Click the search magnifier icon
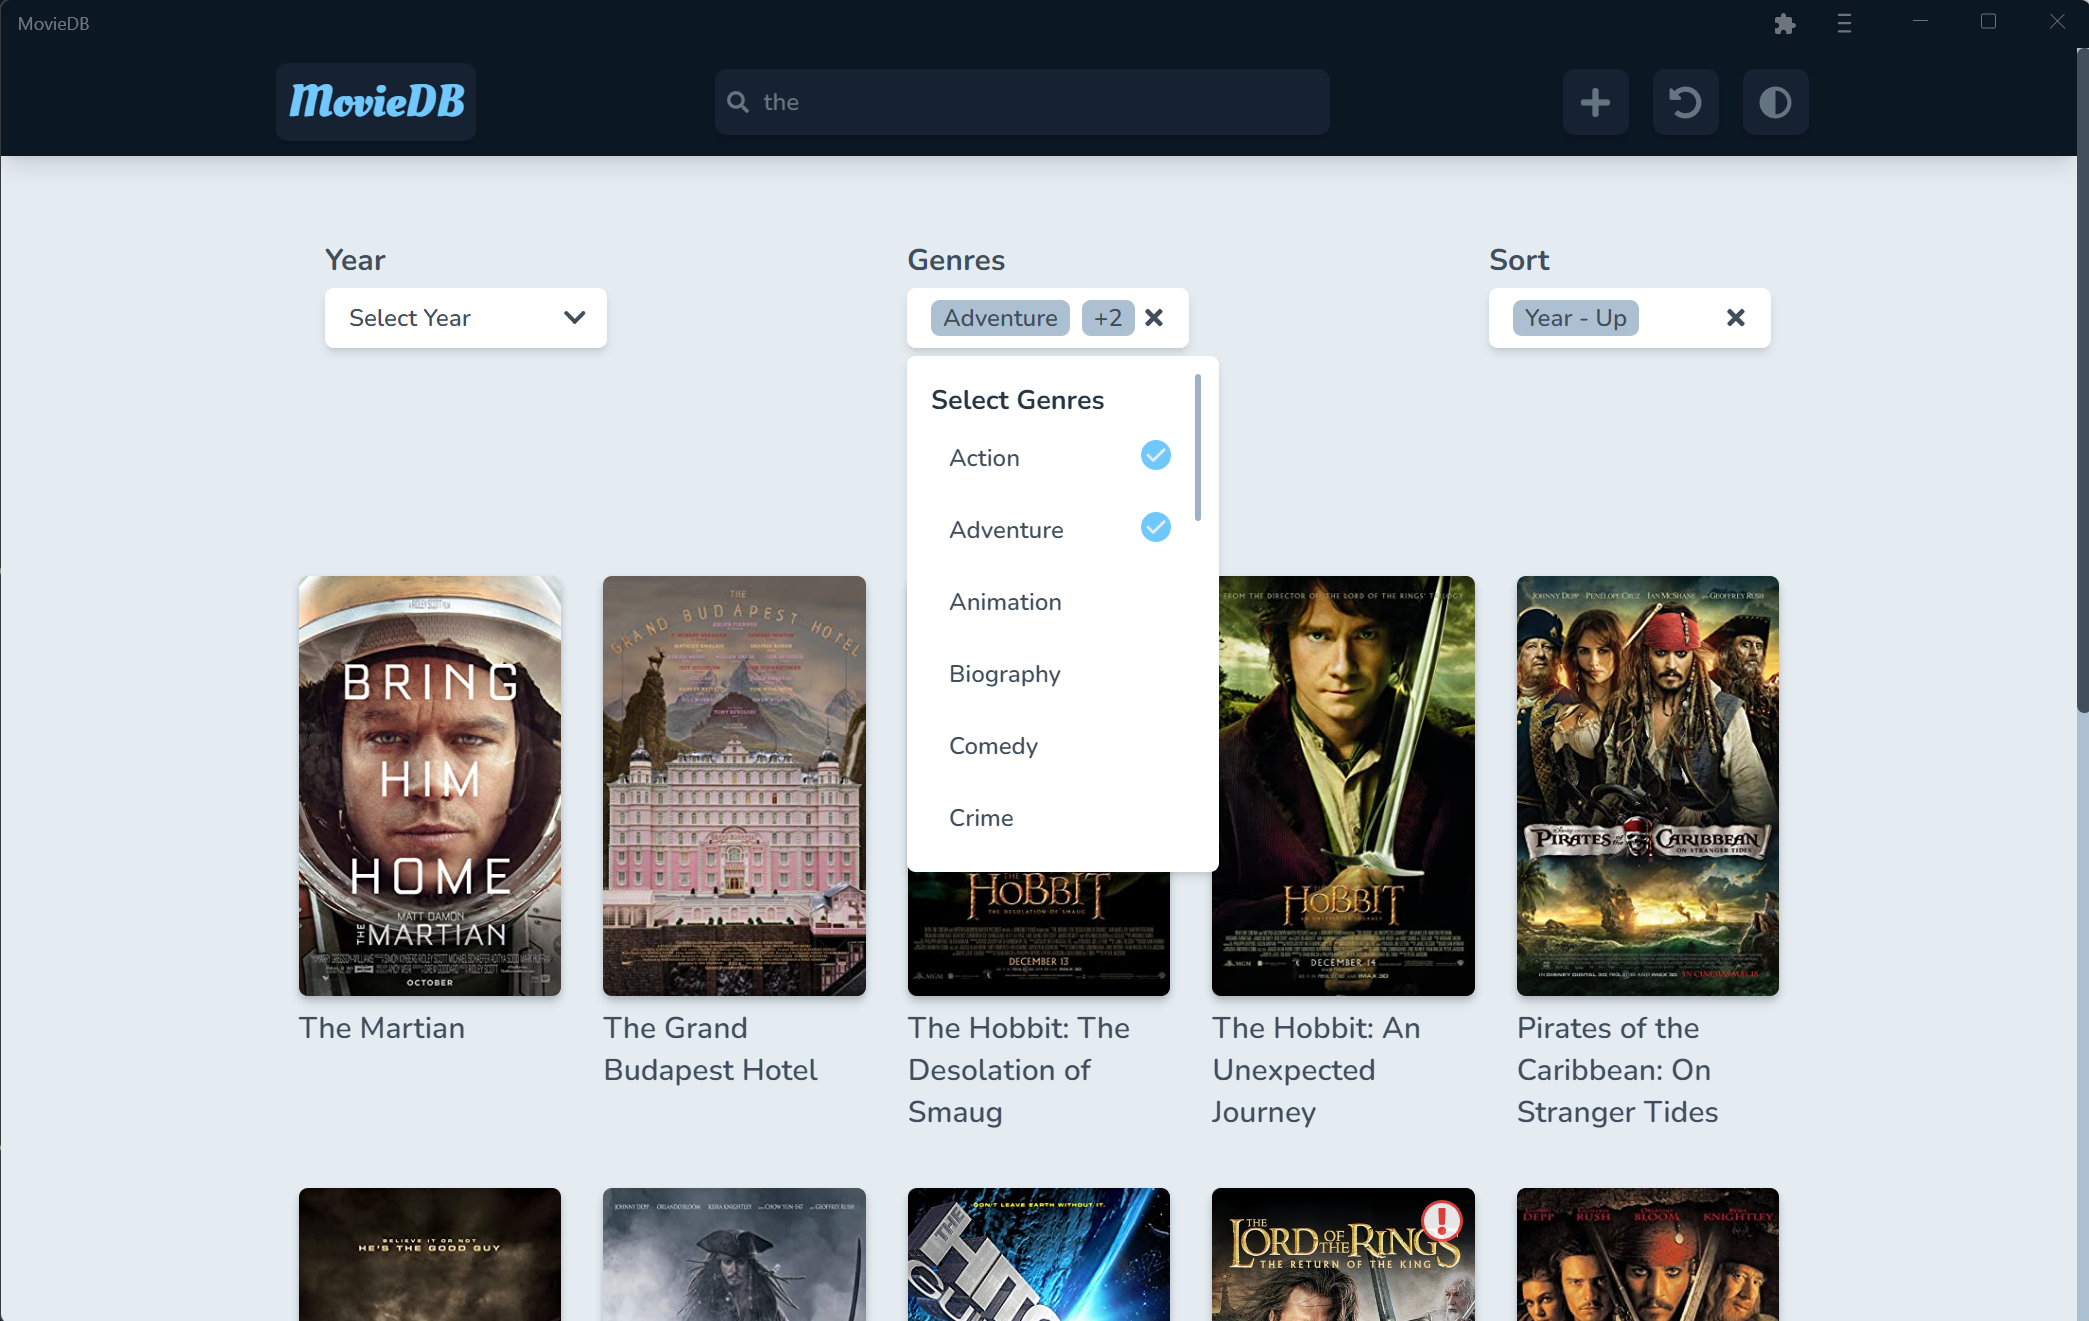 coord(738,102)
